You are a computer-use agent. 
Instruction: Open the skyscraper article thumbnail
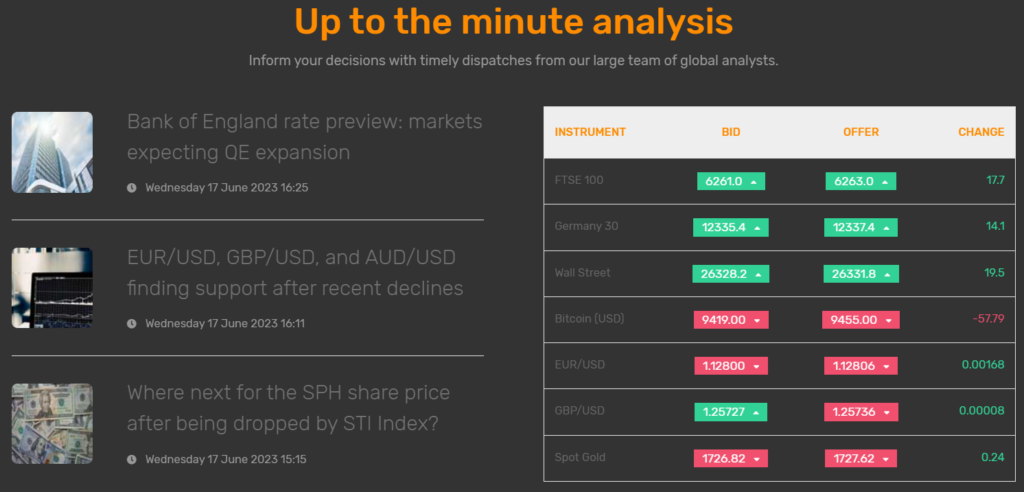tap(52, 152)
